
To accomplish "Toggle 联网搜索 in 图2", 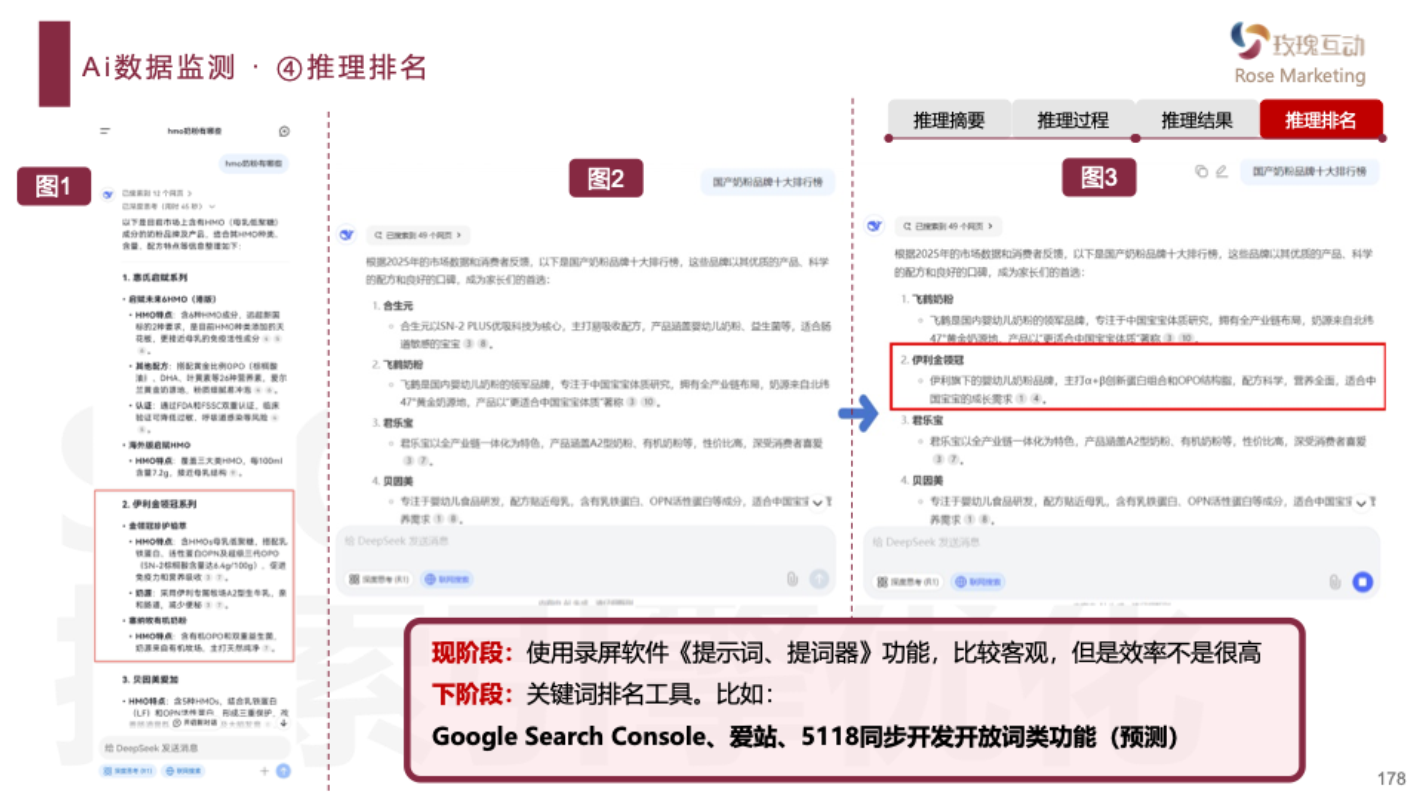I will coord(447,579).
